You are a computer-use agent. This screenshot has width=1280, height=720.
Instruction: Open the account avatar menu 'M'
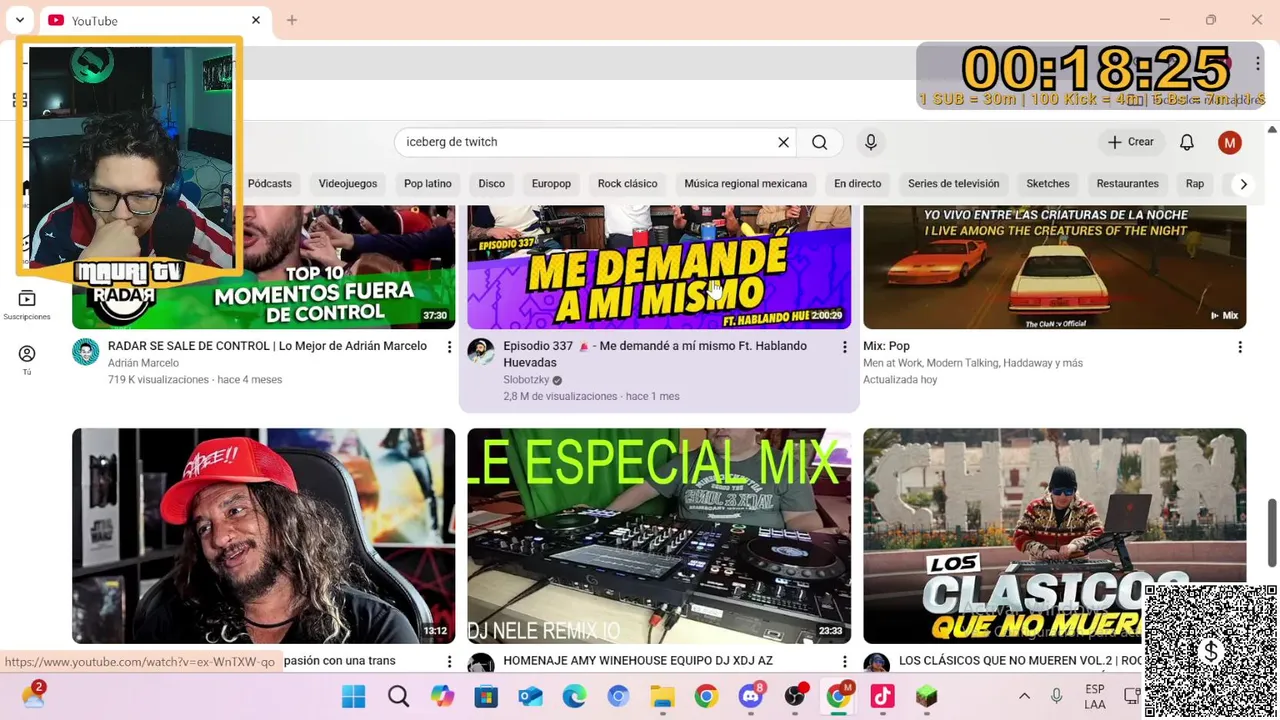pyautogui.click(x=1230, y=142)
